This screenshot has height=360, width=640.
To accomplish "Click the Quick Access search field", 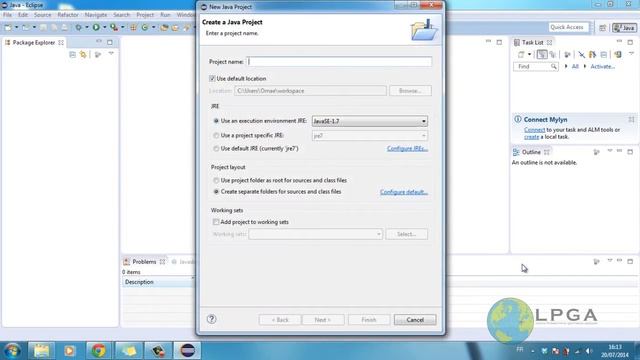I will click(569, 27).
